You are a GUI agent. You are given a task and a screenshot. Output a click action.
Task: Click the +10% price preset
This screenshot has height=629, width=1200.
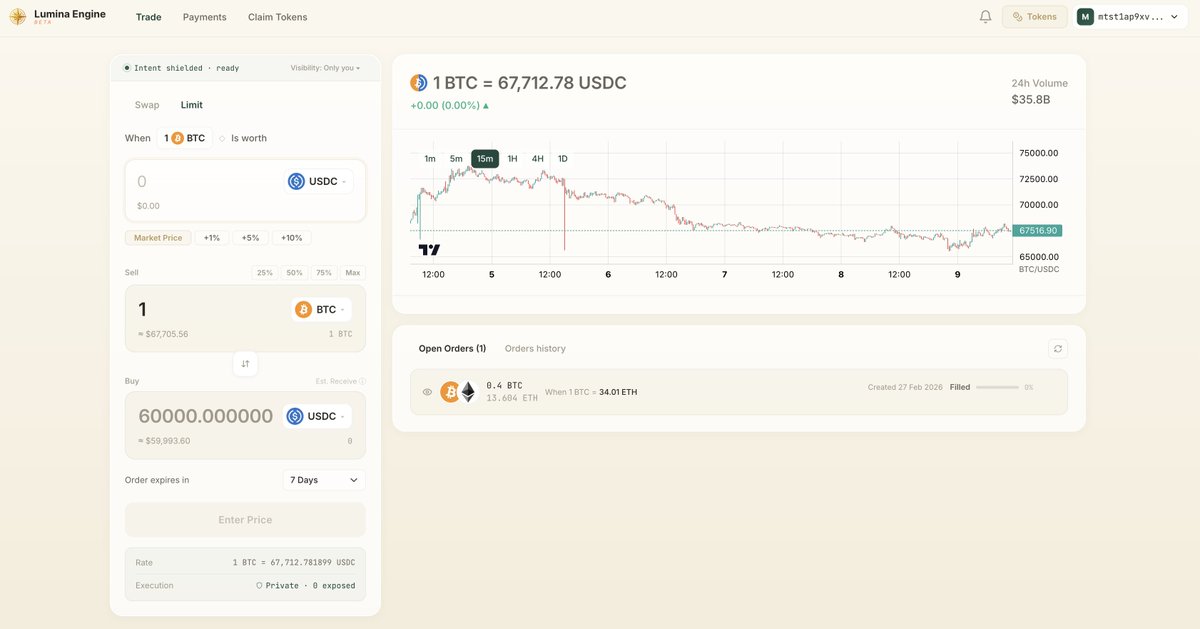coord(292,238)
